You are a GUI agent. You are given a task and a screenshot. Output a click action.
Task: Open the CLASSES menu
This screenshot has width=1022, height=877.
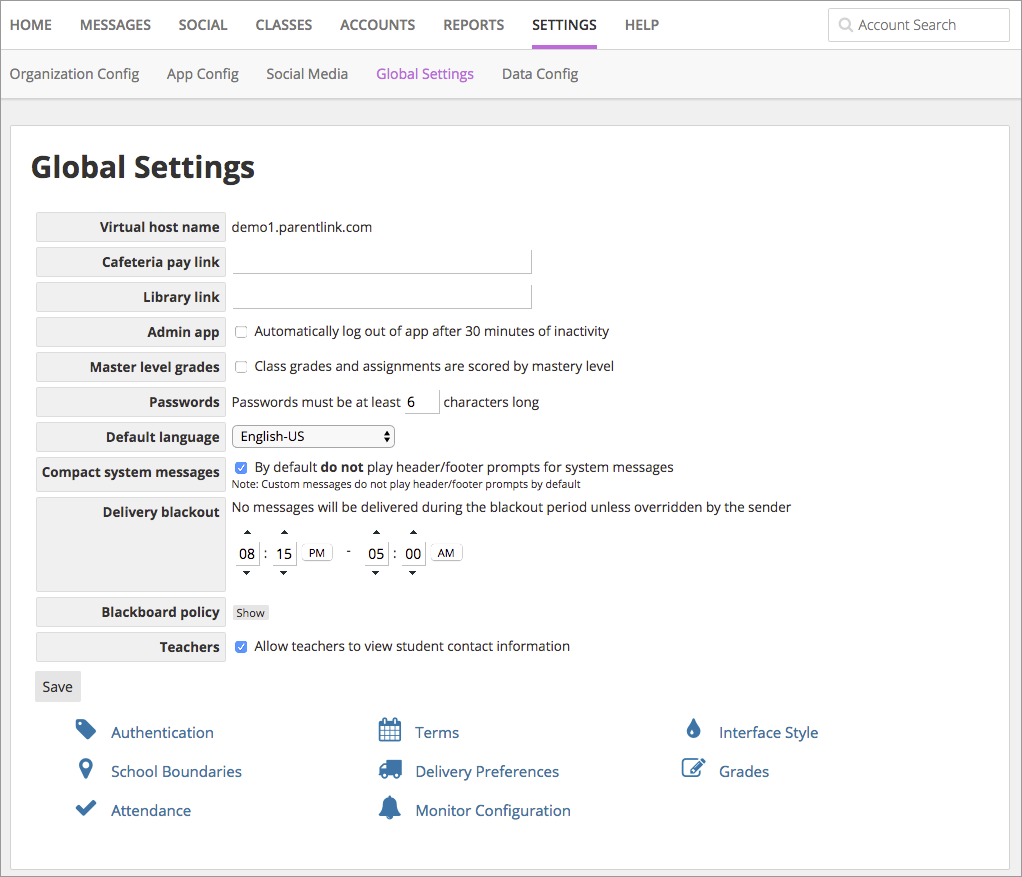pos(284,25)
